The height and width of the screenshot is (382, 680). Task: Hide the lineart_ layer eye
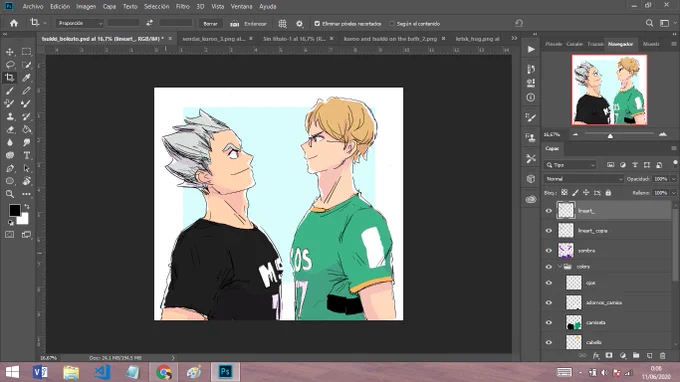[x=549, y=211]
